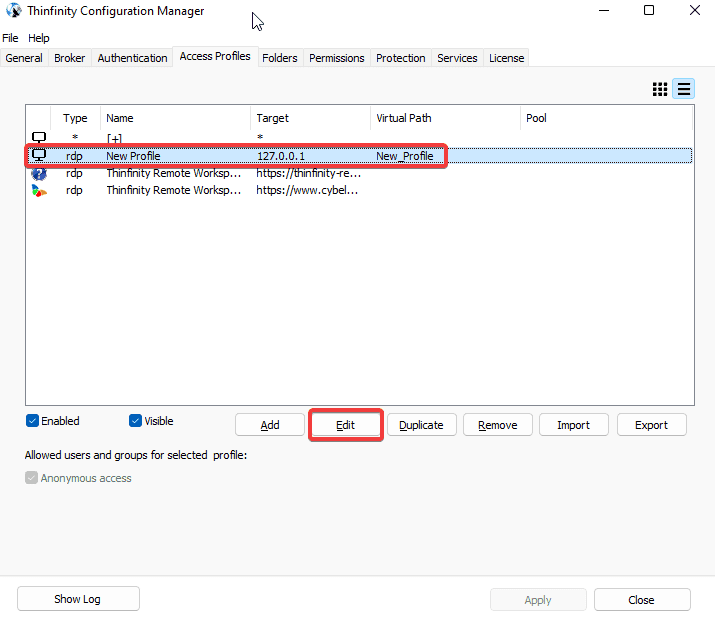Add a new access profile
The height and width of the screenshot is (620, 715).
pyautogui.click(x=270, y=425)
